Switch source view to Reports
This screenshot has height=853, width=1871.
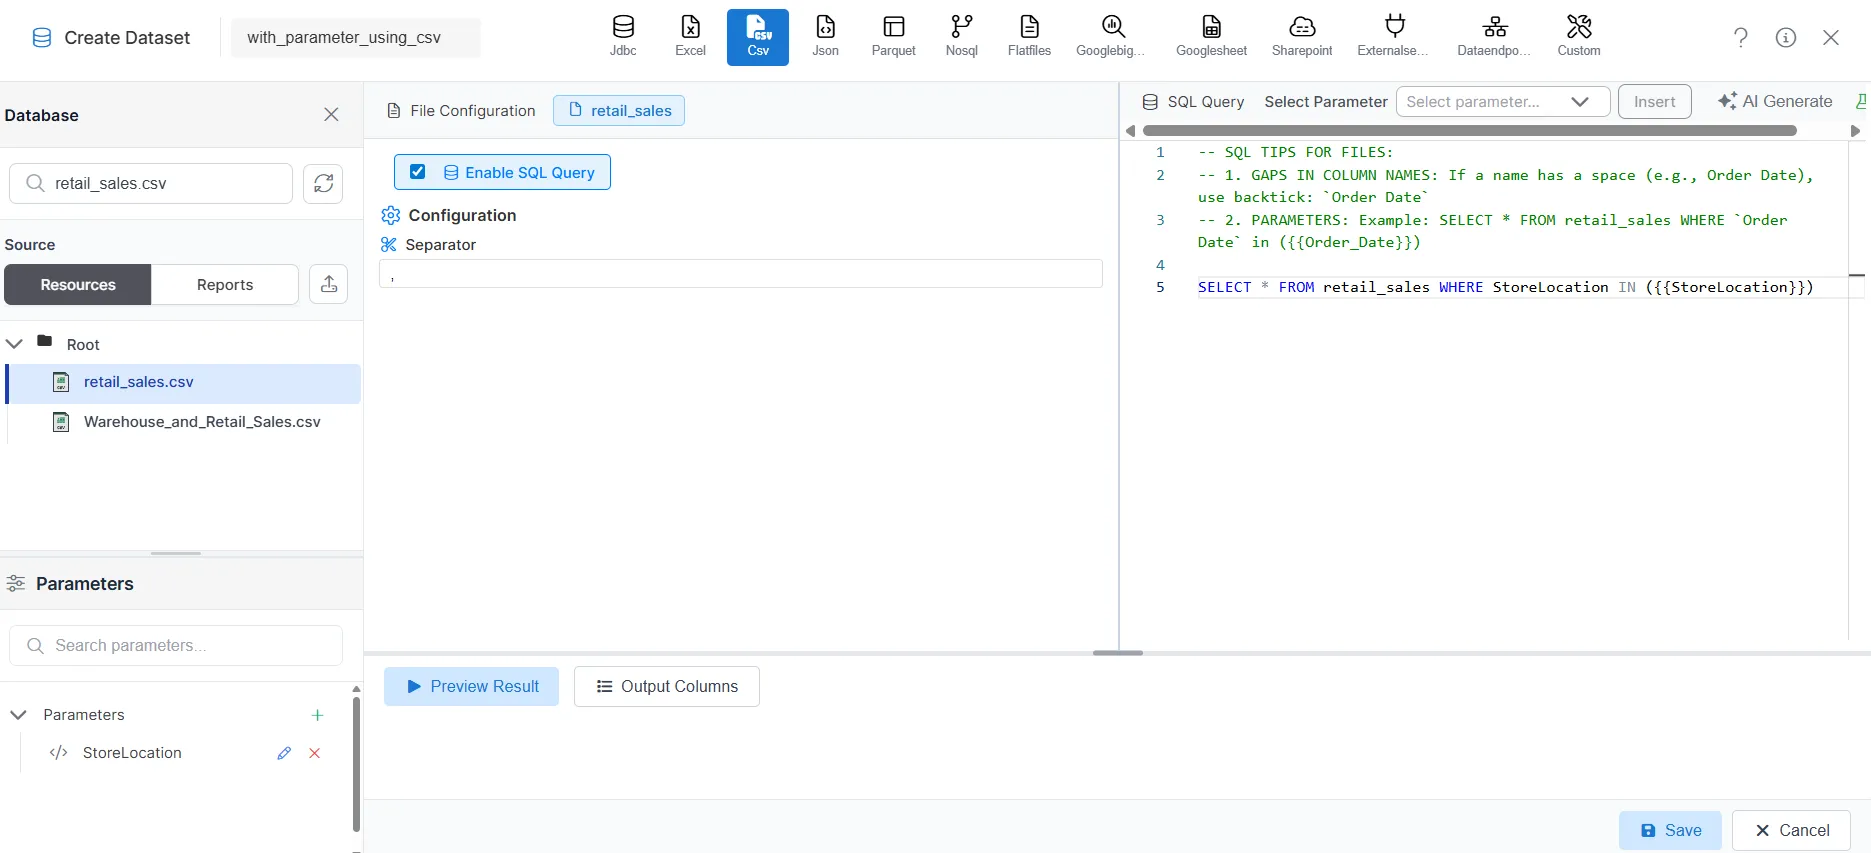click(x=225, y=285)
